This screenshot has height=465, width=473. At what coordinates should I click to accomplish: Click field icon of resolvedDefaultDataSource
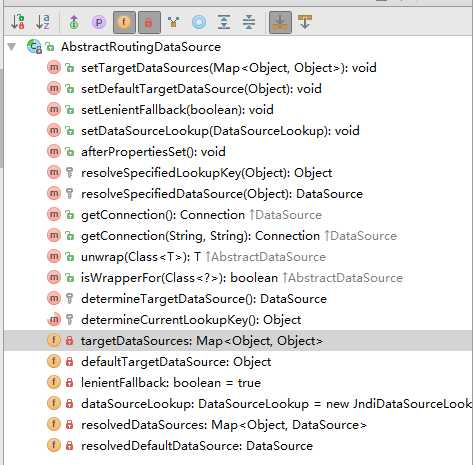pos(54,446)
